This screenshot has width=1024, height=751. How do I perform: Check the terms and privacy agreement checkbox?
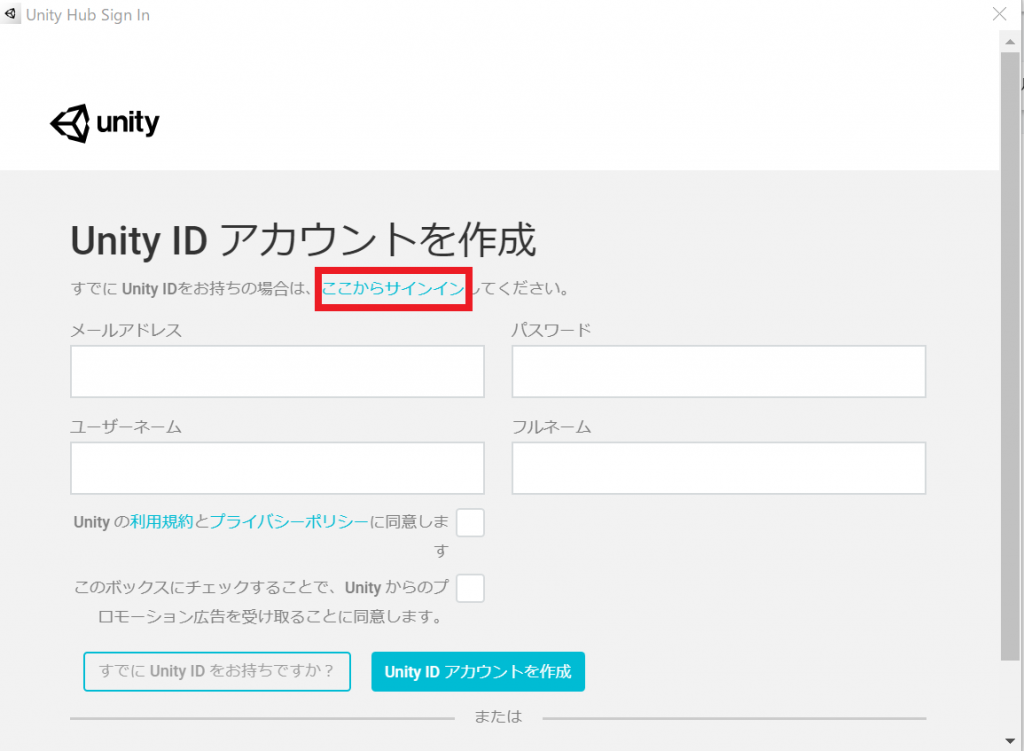(x=470, y=522)
